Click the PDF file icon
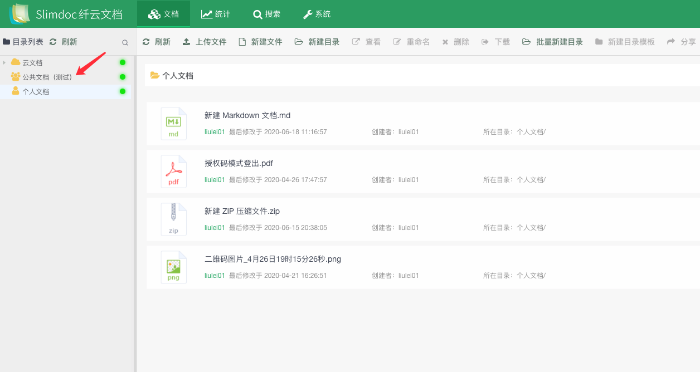The image size is (700, 372). pyautogui.click(x=174, y=171)
